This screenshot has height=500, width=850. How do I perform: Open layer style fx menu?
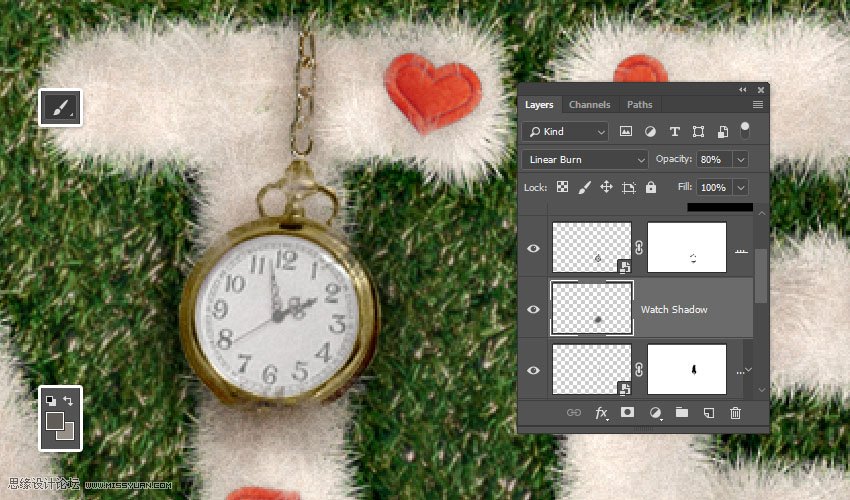tap(602, 412)
